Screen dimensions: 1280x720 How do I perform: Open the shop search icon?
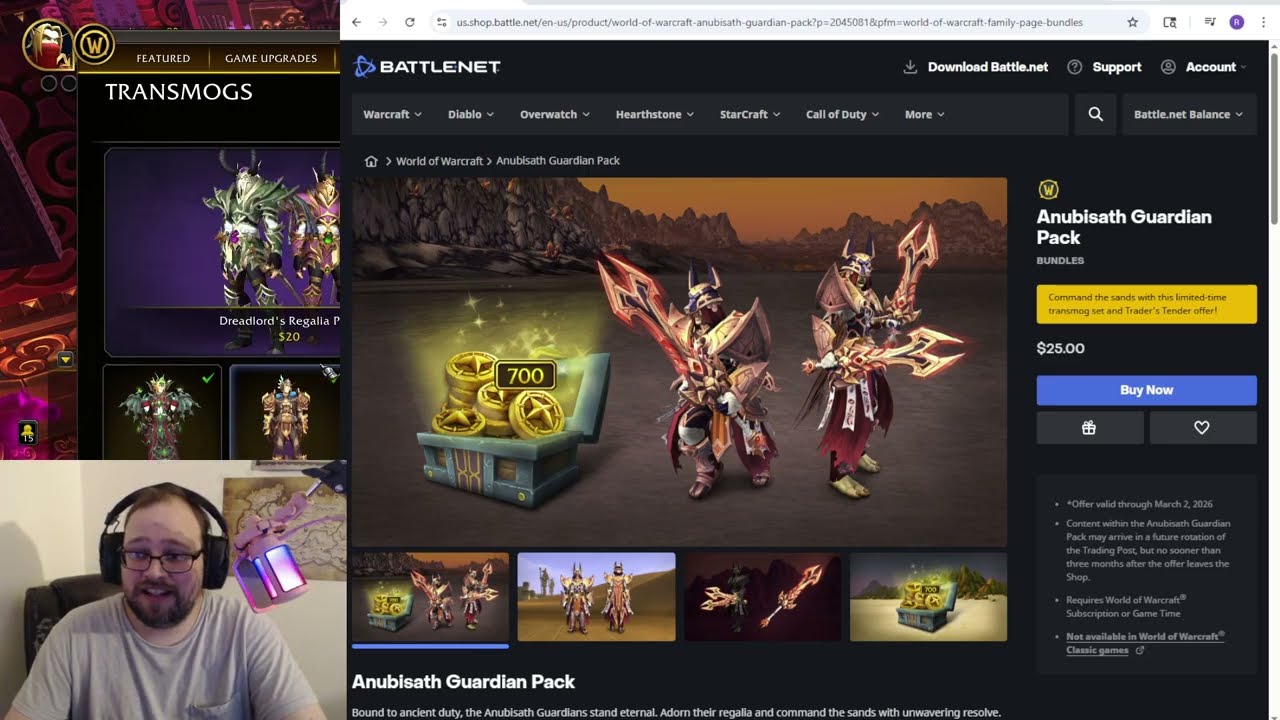1096,114
